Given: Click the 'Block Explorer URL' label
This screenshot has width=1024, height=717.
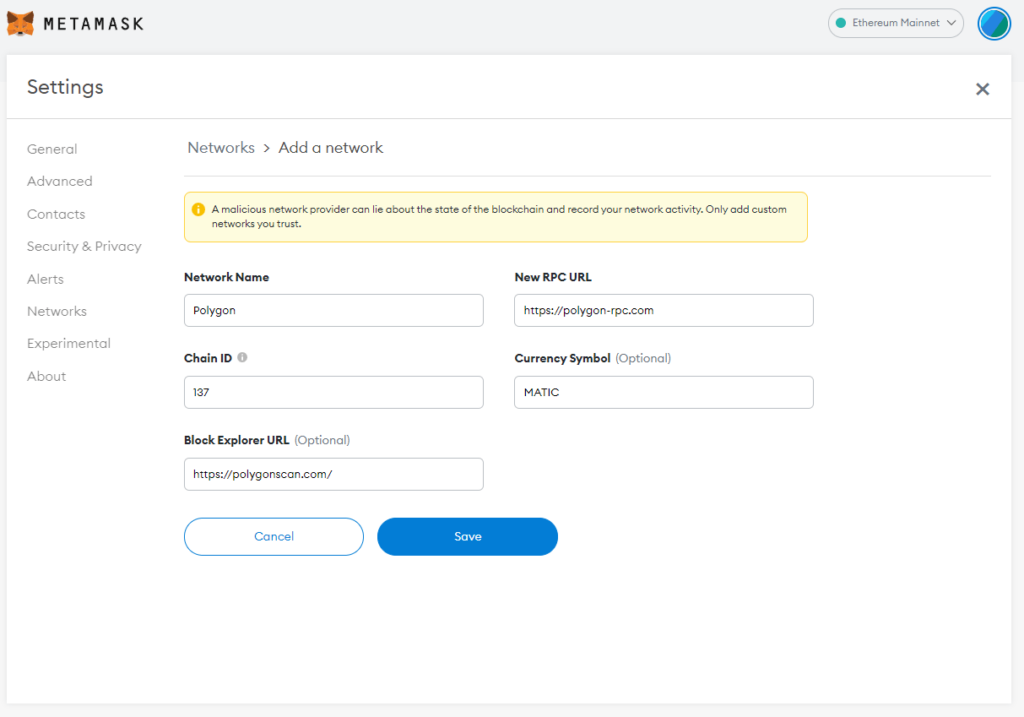Looking at the screenshot, I should [236, 440].
